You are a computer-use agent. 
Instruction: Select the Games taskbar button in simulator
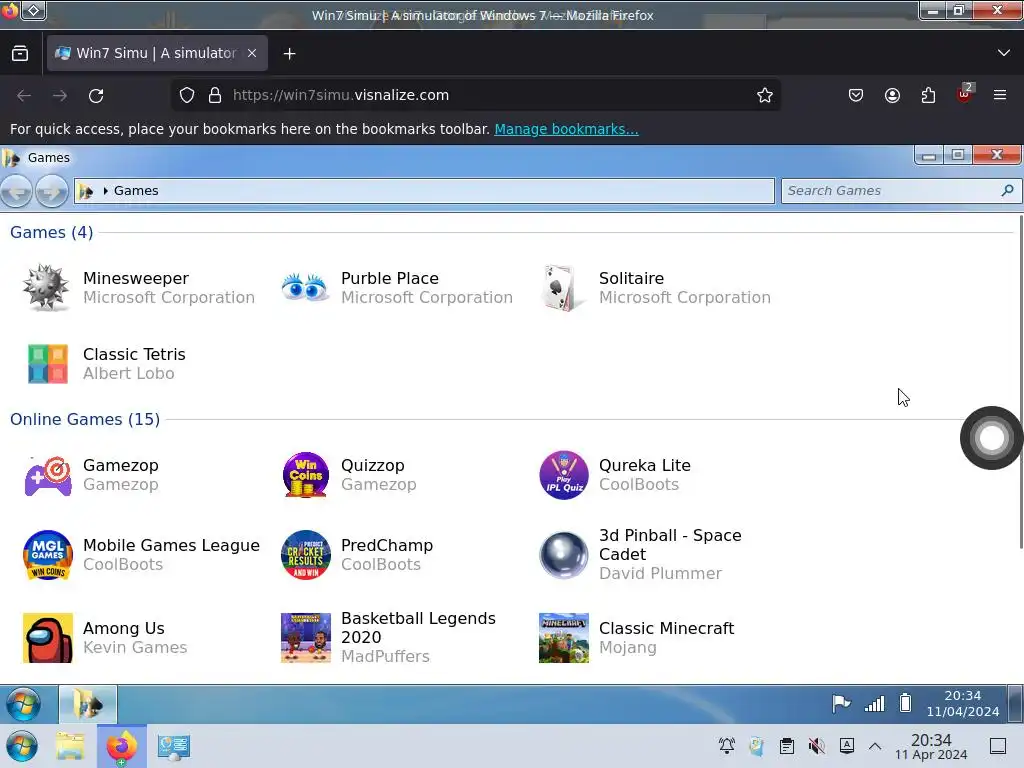pyautogui.click(x=88, y=705)
